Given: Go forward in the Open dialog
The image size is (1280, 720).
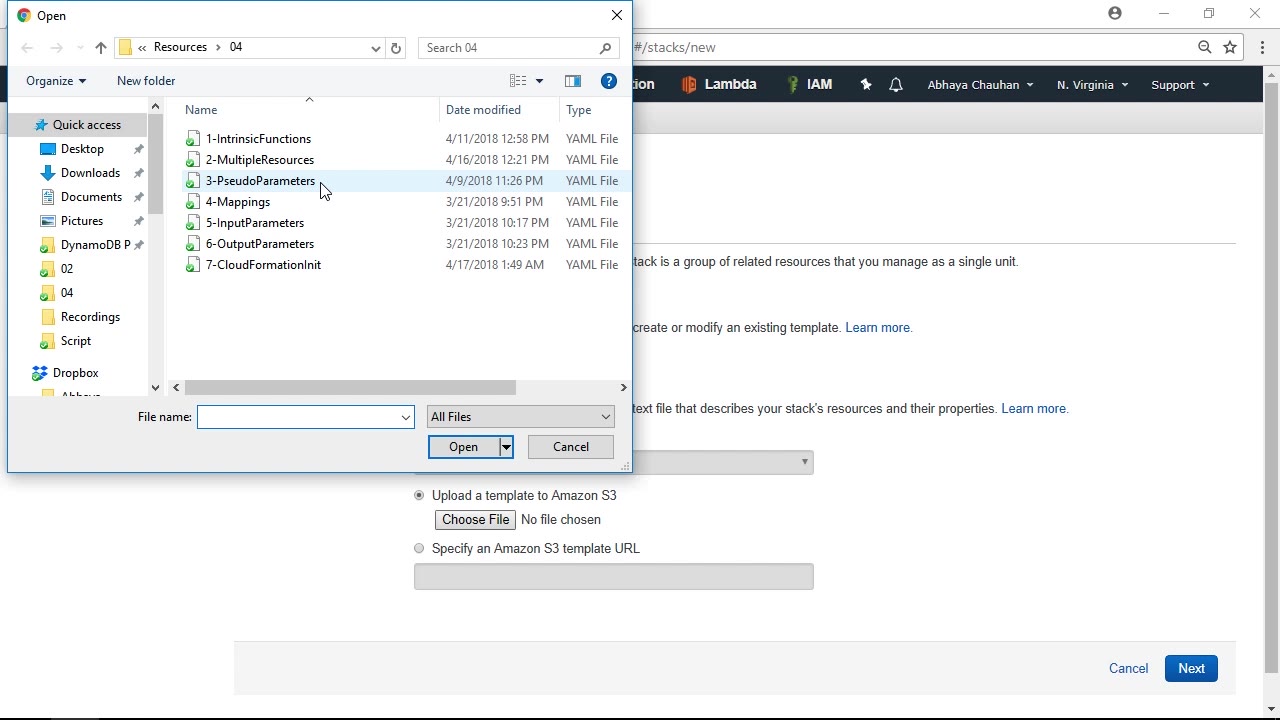Looking at the screenshot, I should coord(57,48).
